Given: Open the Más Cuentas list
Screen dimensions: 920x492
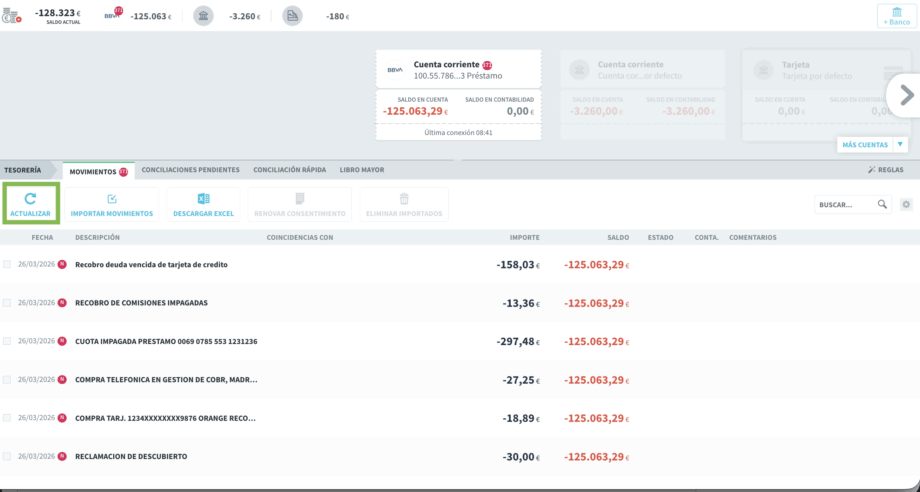Looking at the screenshot, I should (x=864, y=145).
